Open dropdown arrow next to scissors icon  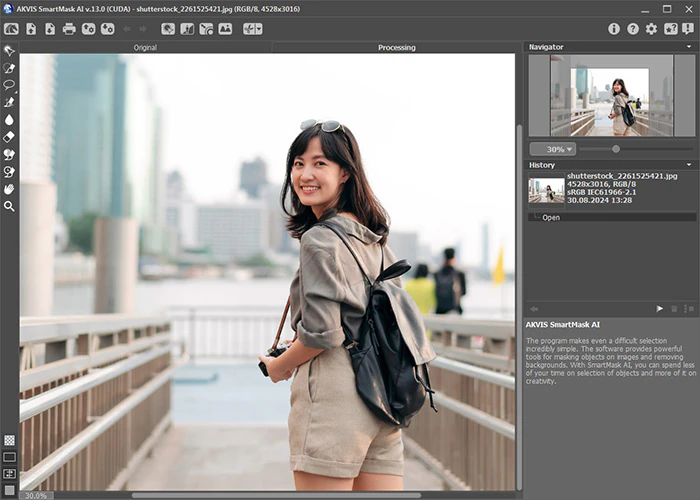[259, 29]
